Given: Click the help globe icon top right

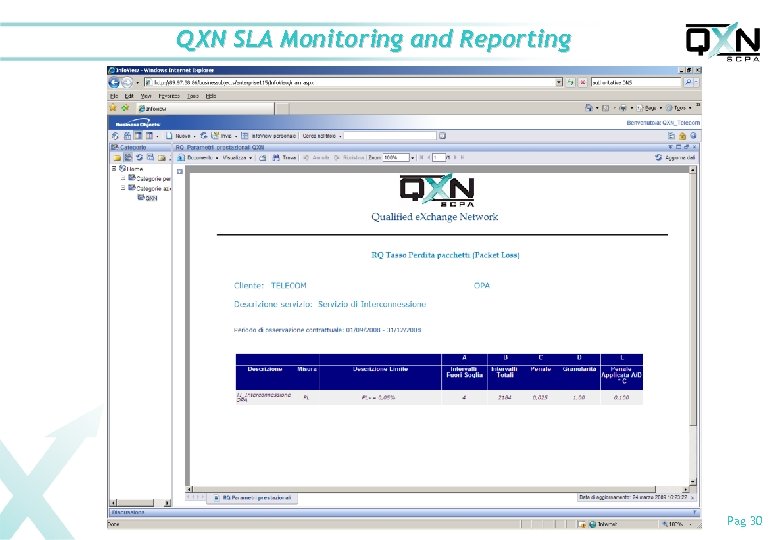Looking at the screenshot, I should [x=693, y=136].
